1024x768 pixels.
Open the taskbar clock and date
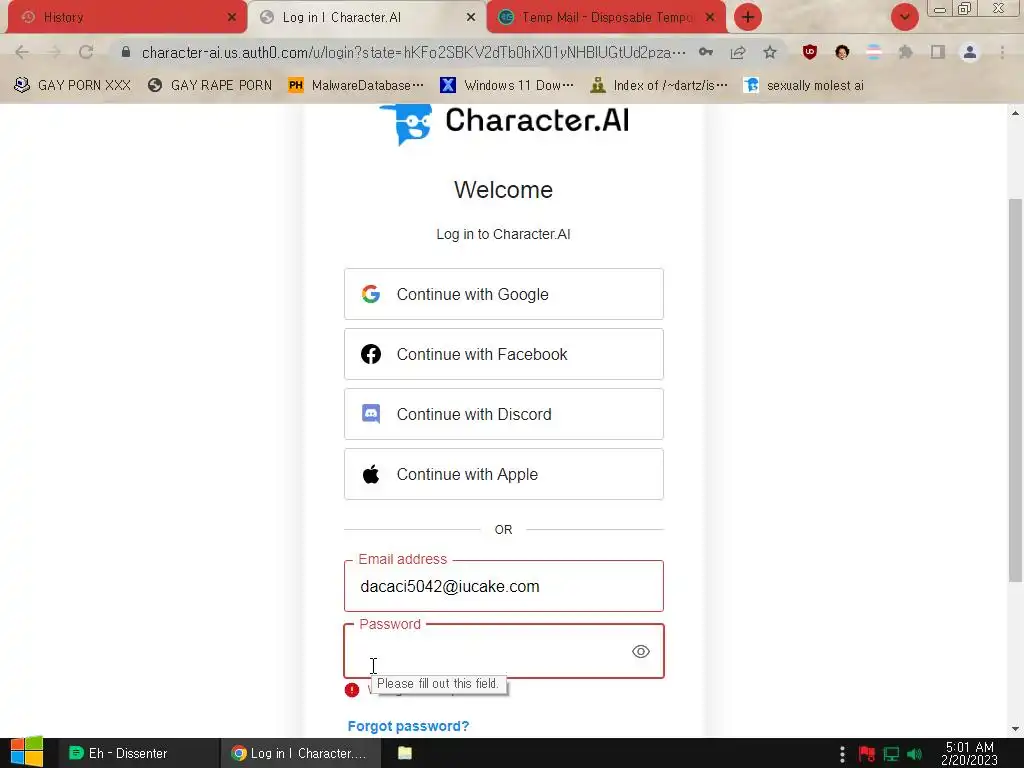click(969, 753)
